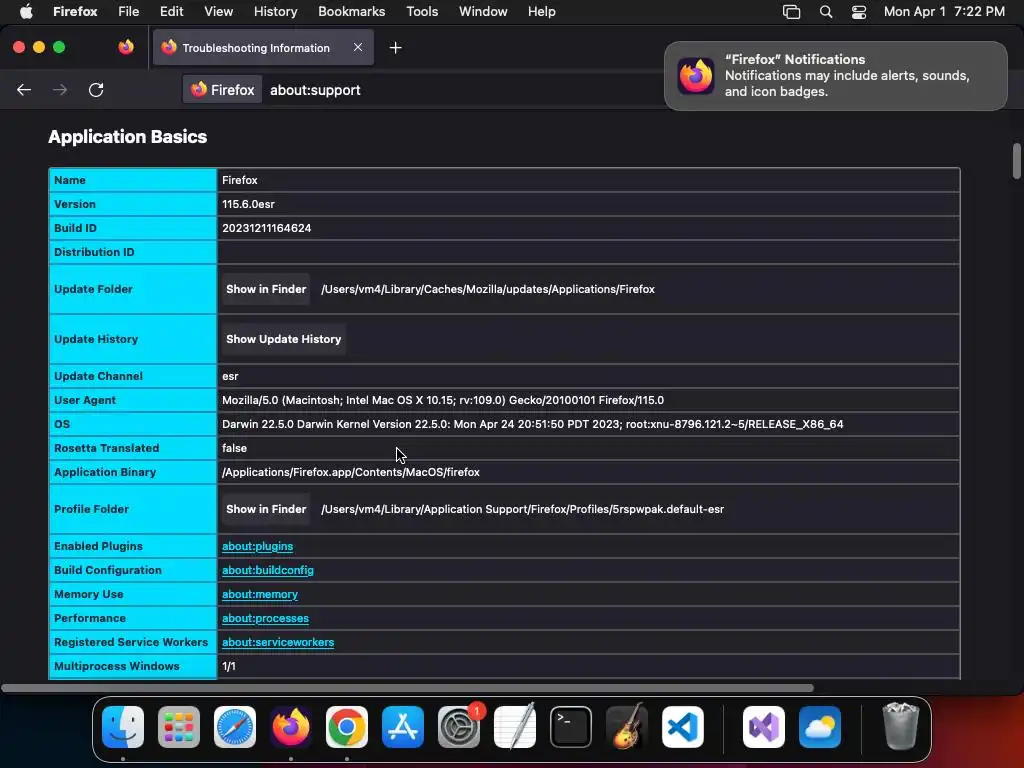1024x768 pixels.
Task: Click the pinned Firefox tab icon
Action: point(126,47)
